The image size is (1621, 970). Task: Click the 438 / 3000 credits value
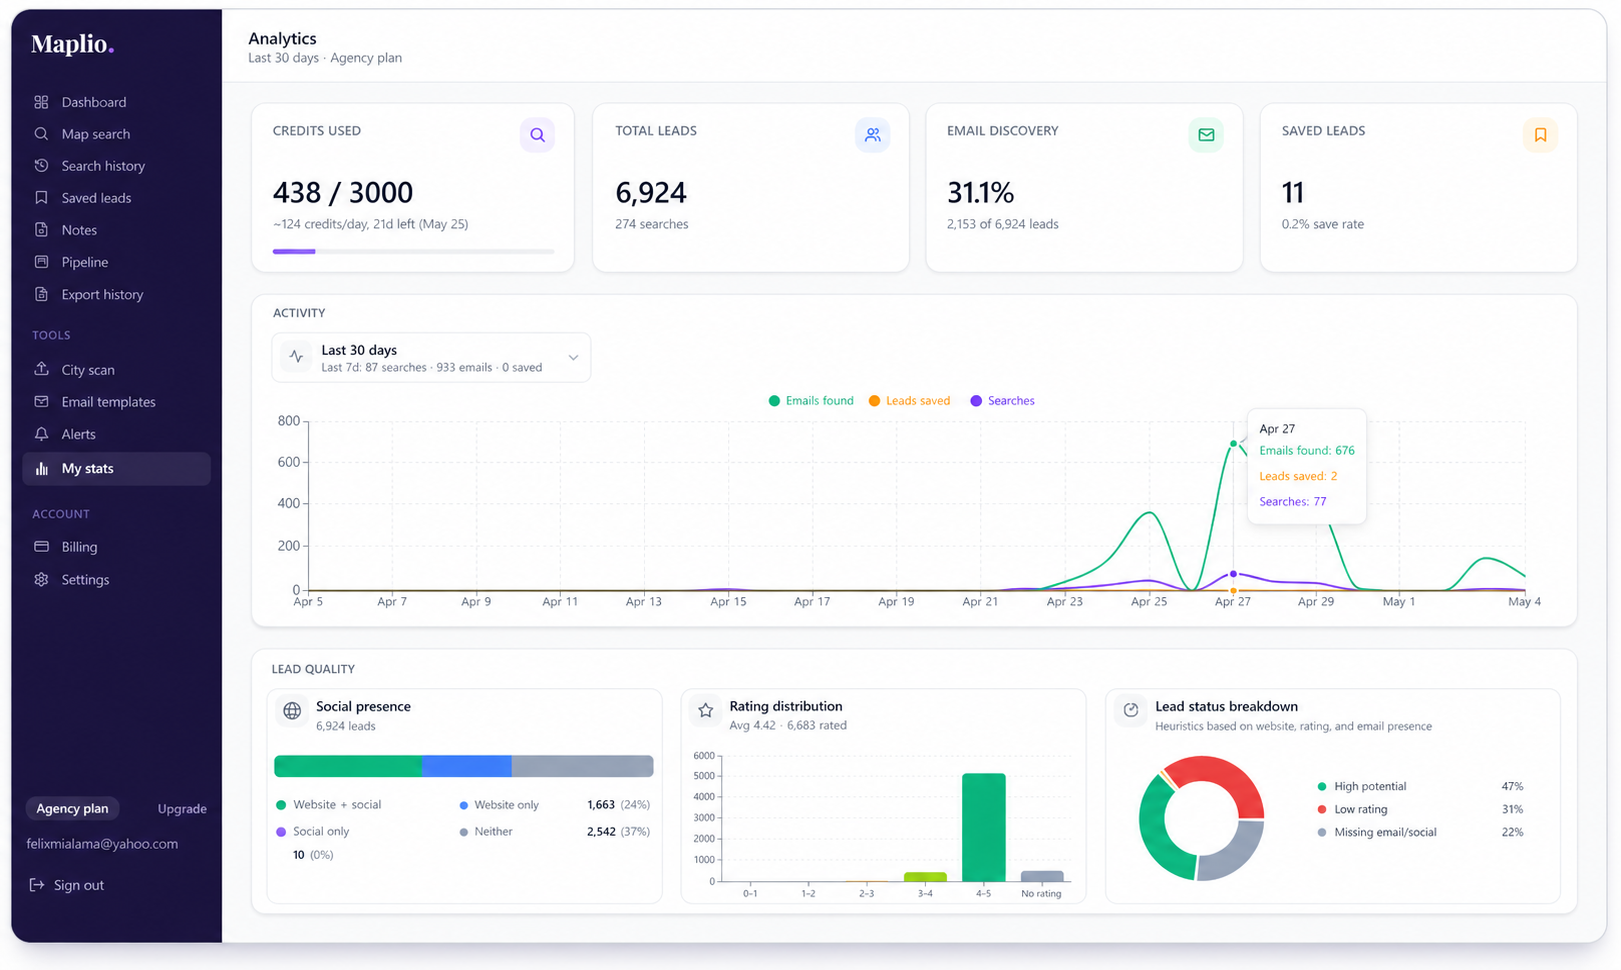click(343, 192)
